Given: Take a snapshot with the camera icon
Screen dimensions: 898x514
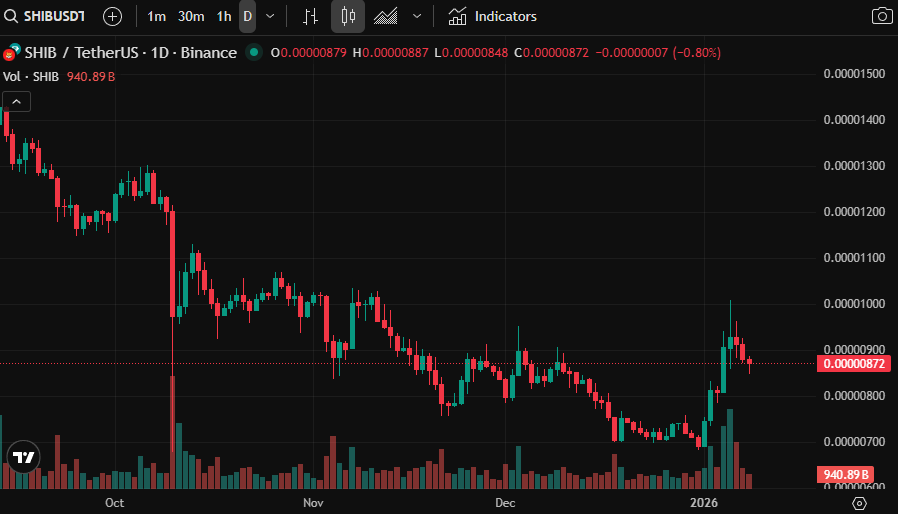Looking at the screenshot, I should [881, 16].
